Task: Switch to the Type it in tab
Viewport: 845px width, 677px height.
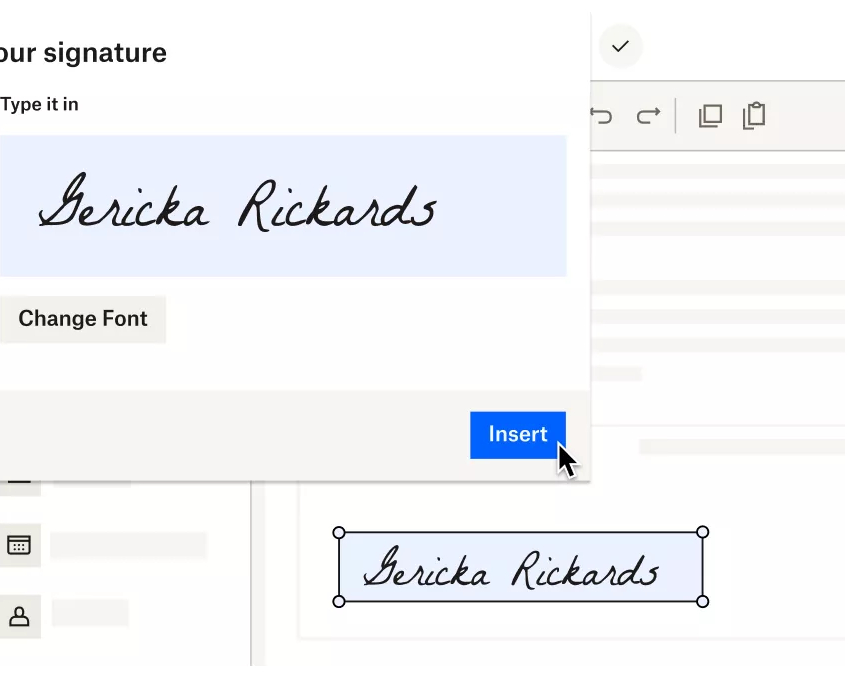Action: coord(40,104)
